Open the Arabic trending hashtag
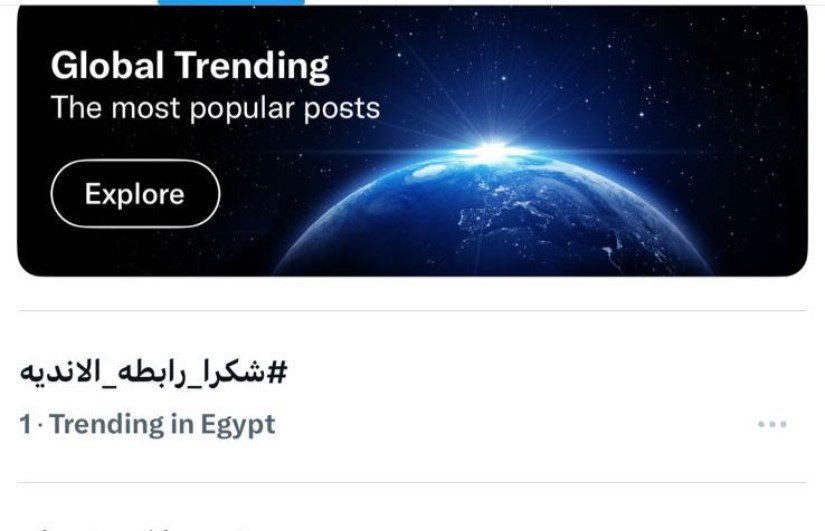The height and width of the screenshot is (531, 825). pyautogui.click(x=152, y=373)
